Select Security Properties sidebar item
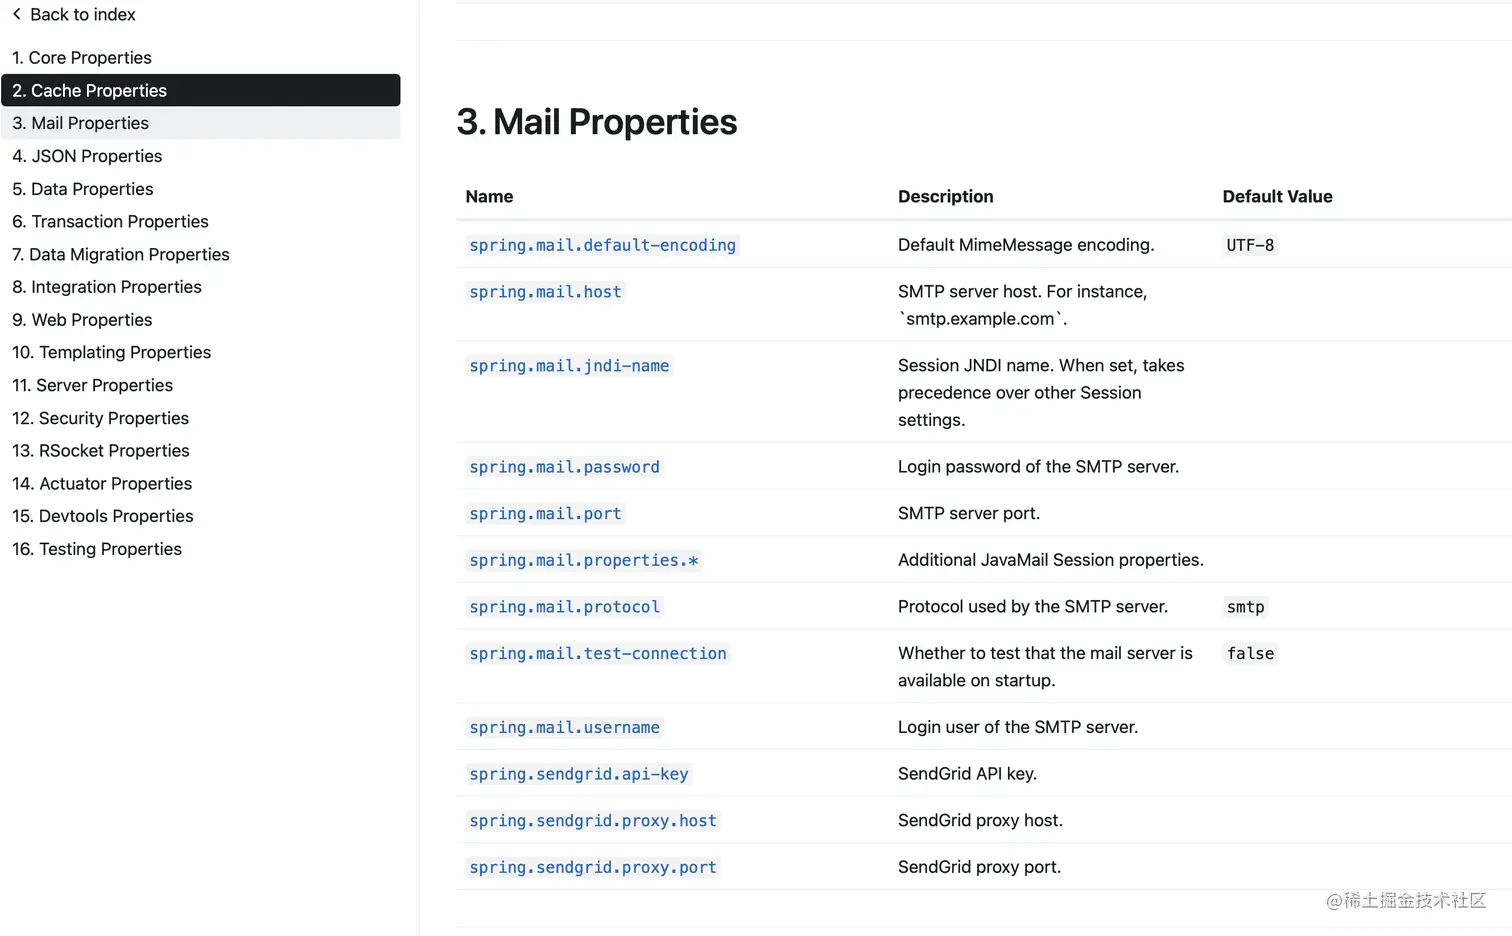This screenshot has height=936, width=1512. pyautogui.click(x=100, y=418)
